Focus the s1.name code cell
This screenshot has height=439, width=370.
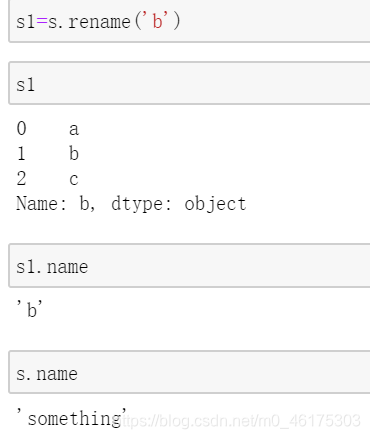[189, 265]
